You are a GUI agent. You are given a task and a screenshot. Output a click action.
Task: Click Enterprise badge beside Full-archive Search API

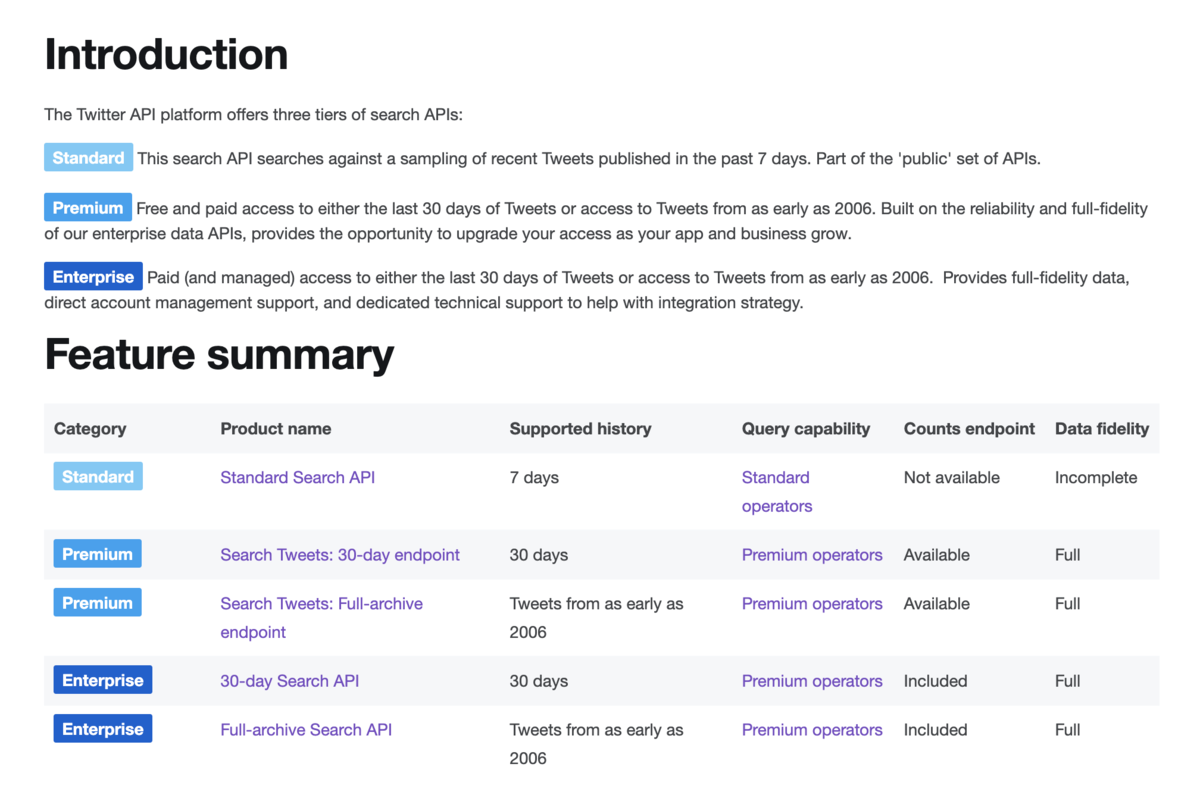pyautogui.click(x=103, y=728)
